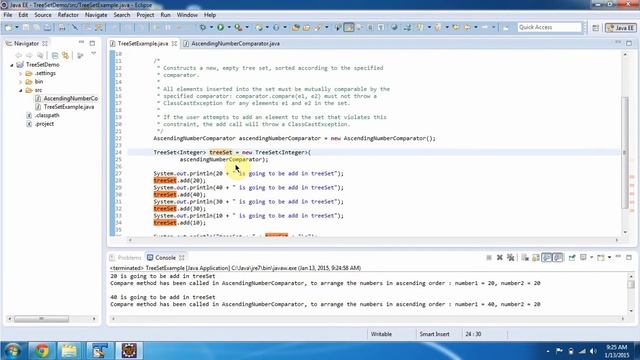Image resolution: width=640 pixels, height=360 pixels.
Task: Click Remove All Terminated Launches icon
Action: [510, 258]
